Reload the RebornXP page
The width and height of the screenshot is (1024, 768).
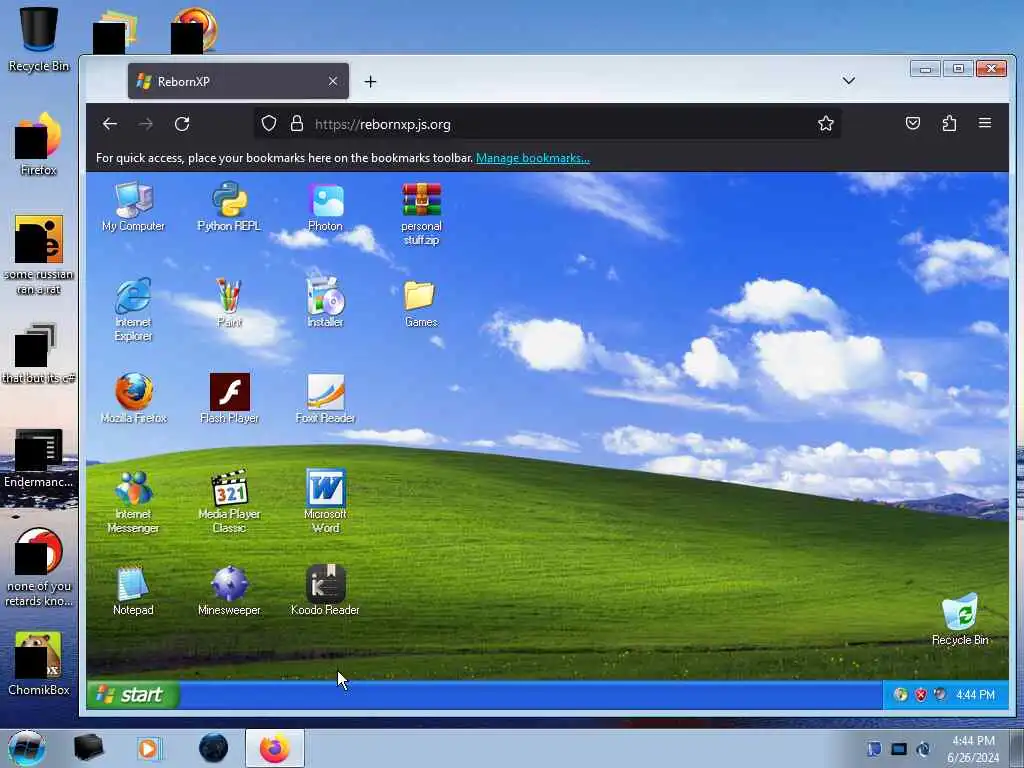(x=182, y=123)
